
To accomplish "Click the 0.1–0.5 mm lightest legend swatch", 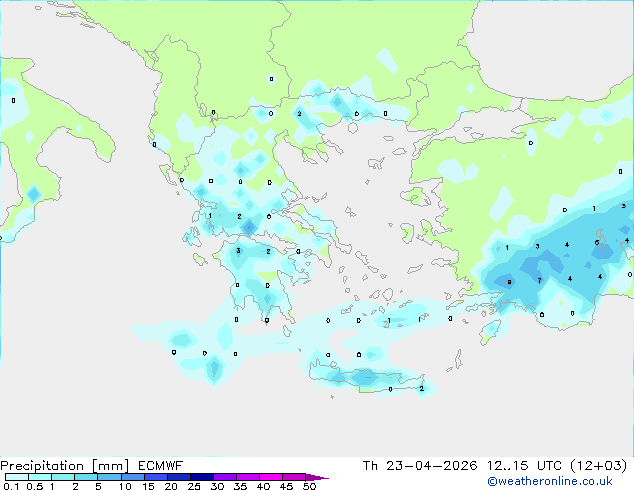I will (17, 477).
